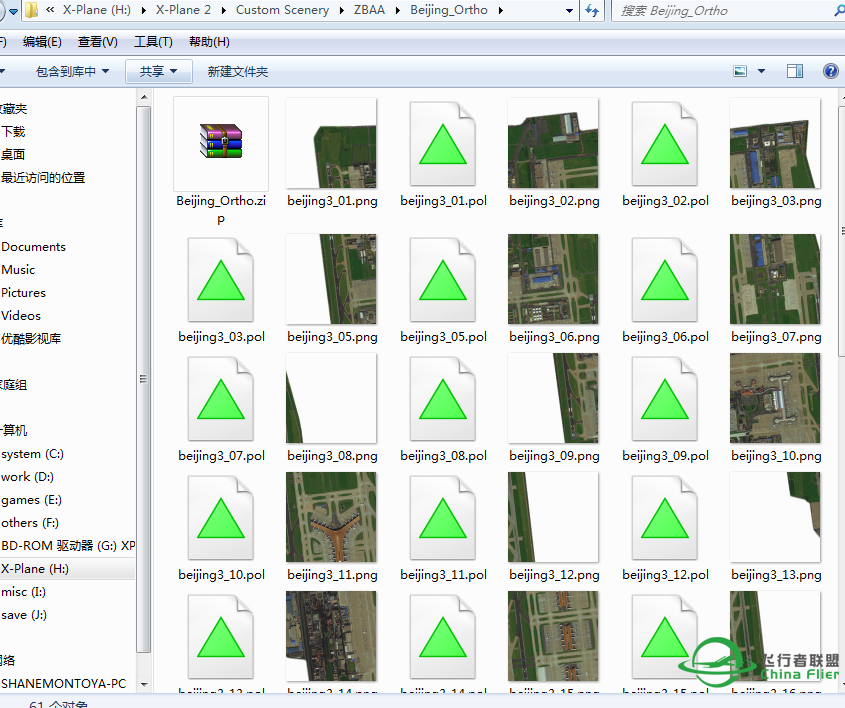Open SHANEMONTOYA-PC network computer
The image size is (845, 708).
click(64, 684)
